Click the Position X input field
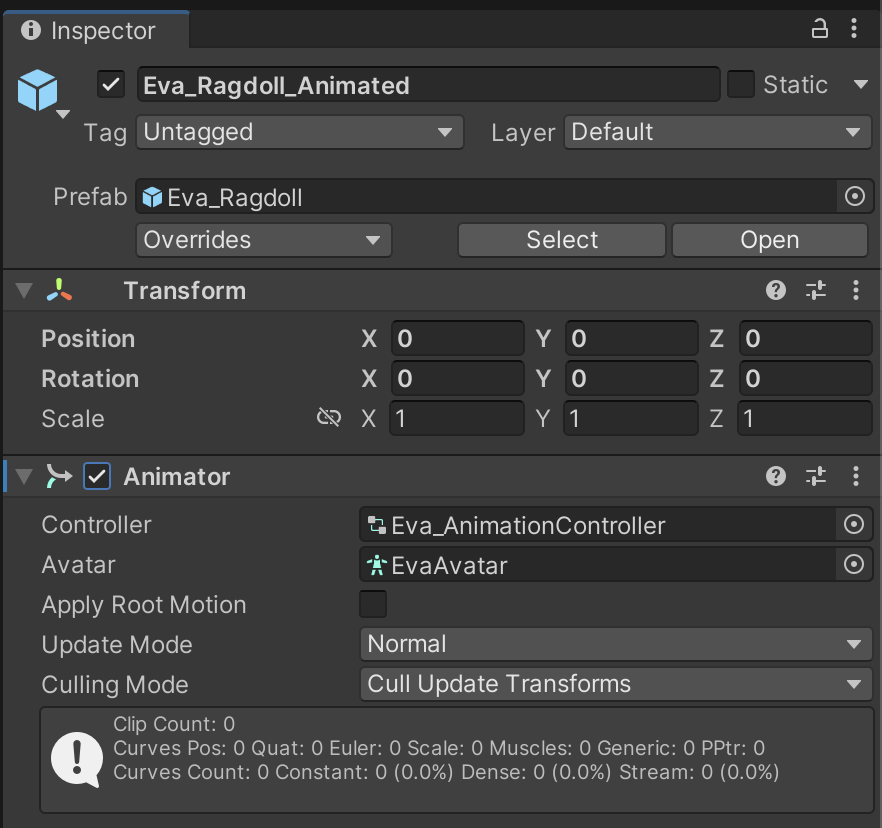The width and height of the screenshot is (882, 828). [x=457, y=339]
